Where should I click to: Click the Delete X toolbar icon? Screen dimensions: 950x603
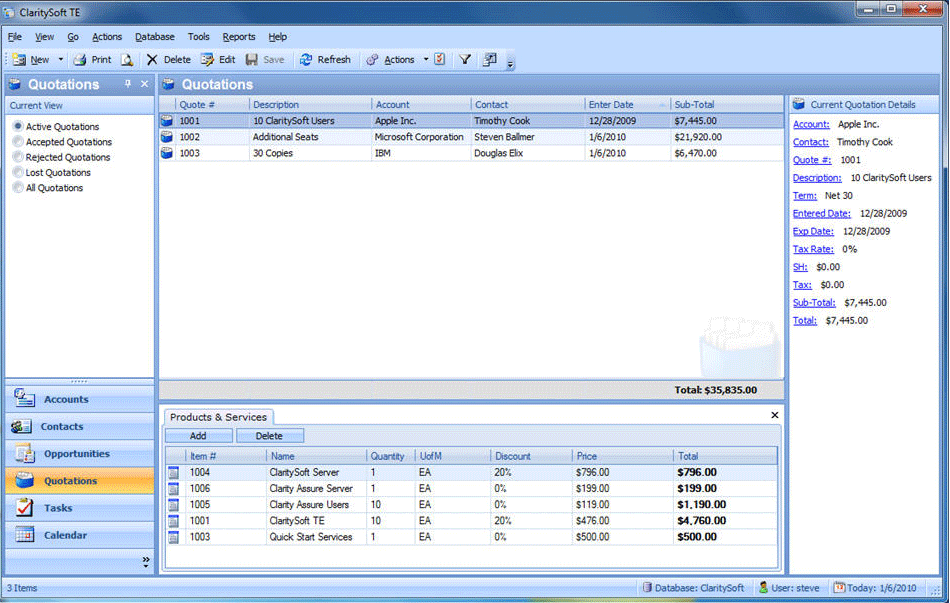pyautogui.click(x=152, y=59)
